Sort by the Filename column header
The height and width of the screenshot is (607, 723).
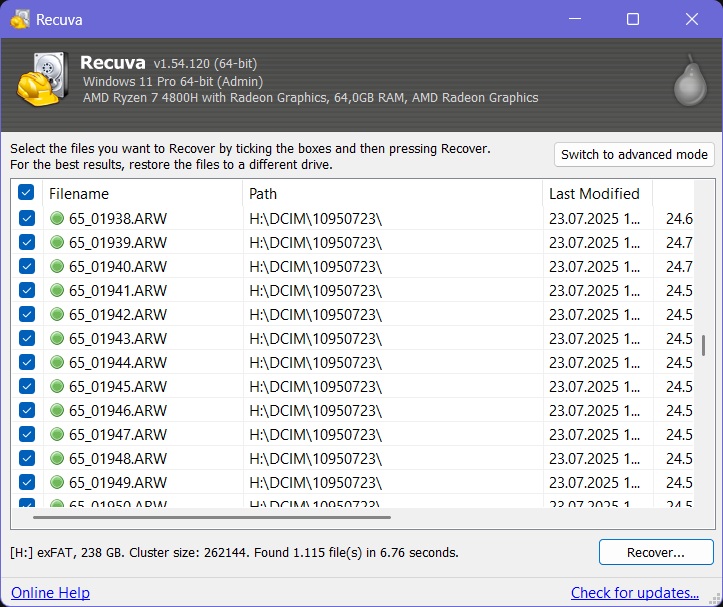(142, 194)
